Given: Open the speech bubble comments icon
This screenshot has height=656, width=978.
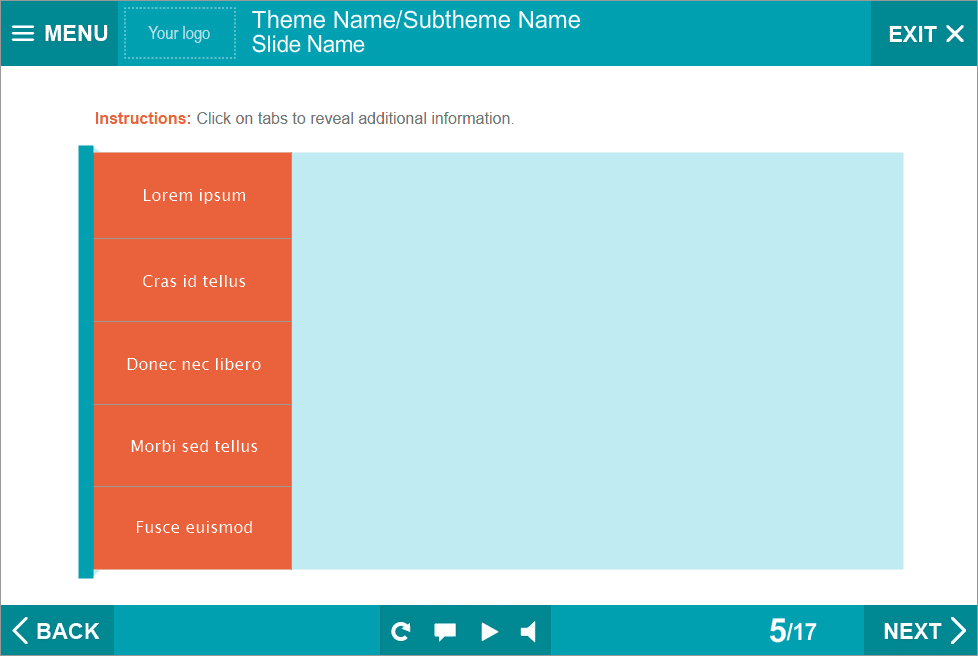Looking at the screenshot, I should [445, 631].
